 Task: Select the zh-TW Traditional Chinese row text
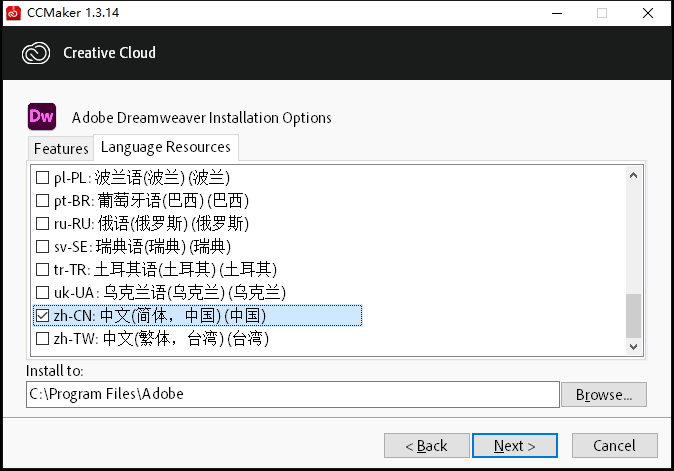tap(161, 339)
